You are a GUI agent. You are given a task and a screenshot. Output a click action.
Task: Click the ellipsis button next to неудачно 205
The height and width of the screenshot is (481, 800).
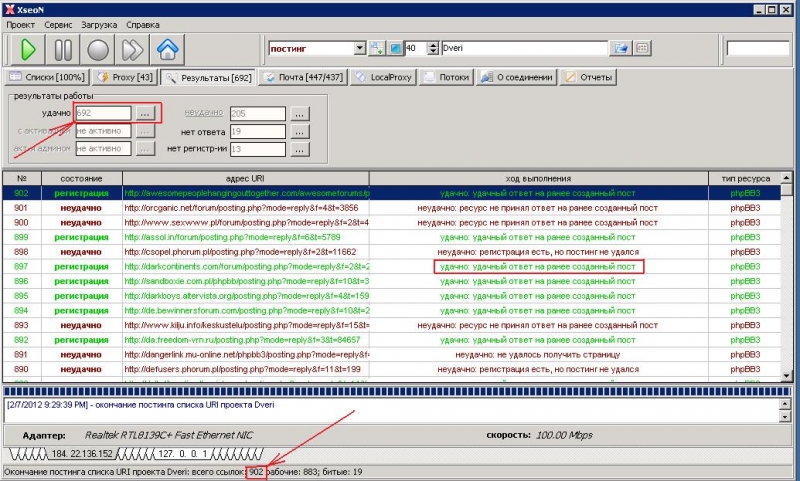[299, 114]
